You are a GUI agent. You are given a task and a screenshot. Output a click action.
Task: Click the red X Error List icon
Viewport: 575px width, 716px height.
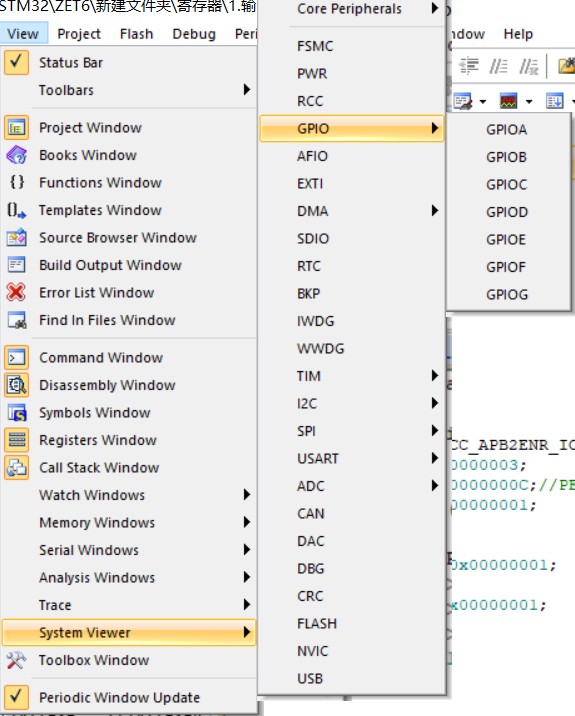tap(16, 292)
